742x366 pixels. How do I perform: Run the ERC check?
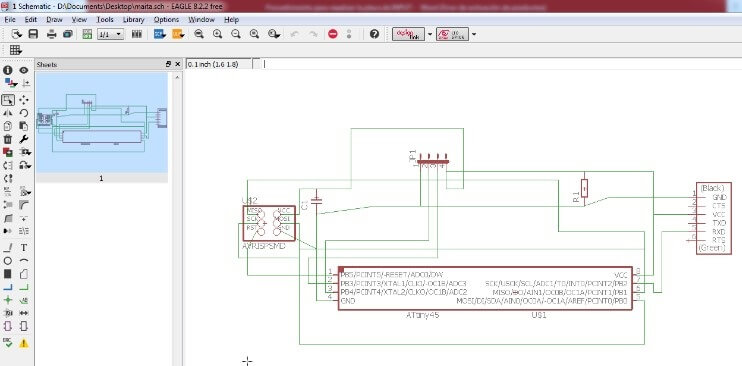pos(8,343)
